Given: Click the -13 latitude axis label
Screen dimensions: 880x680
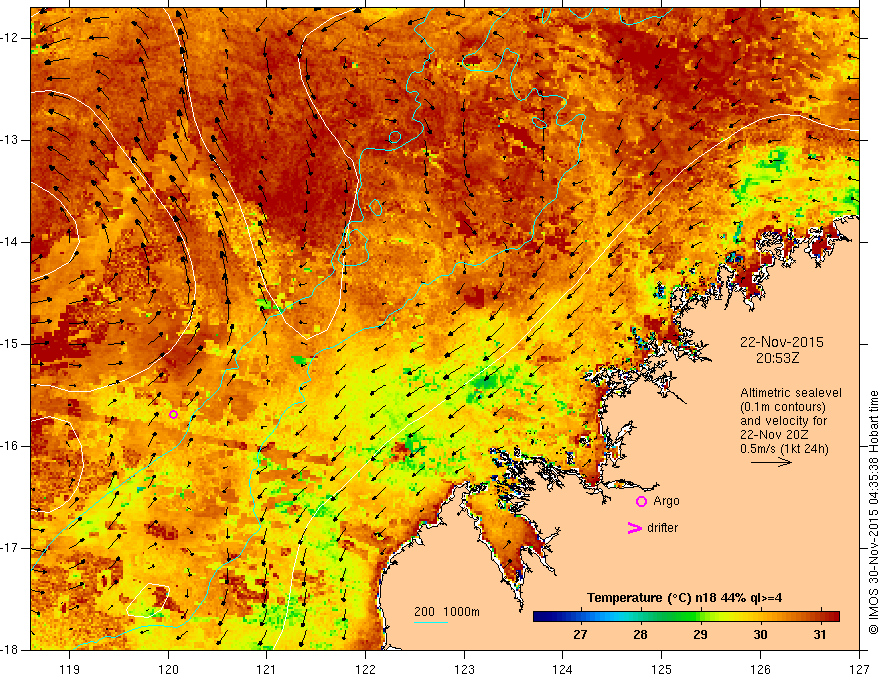Looking at the screenshot, I should click(10, 140).
